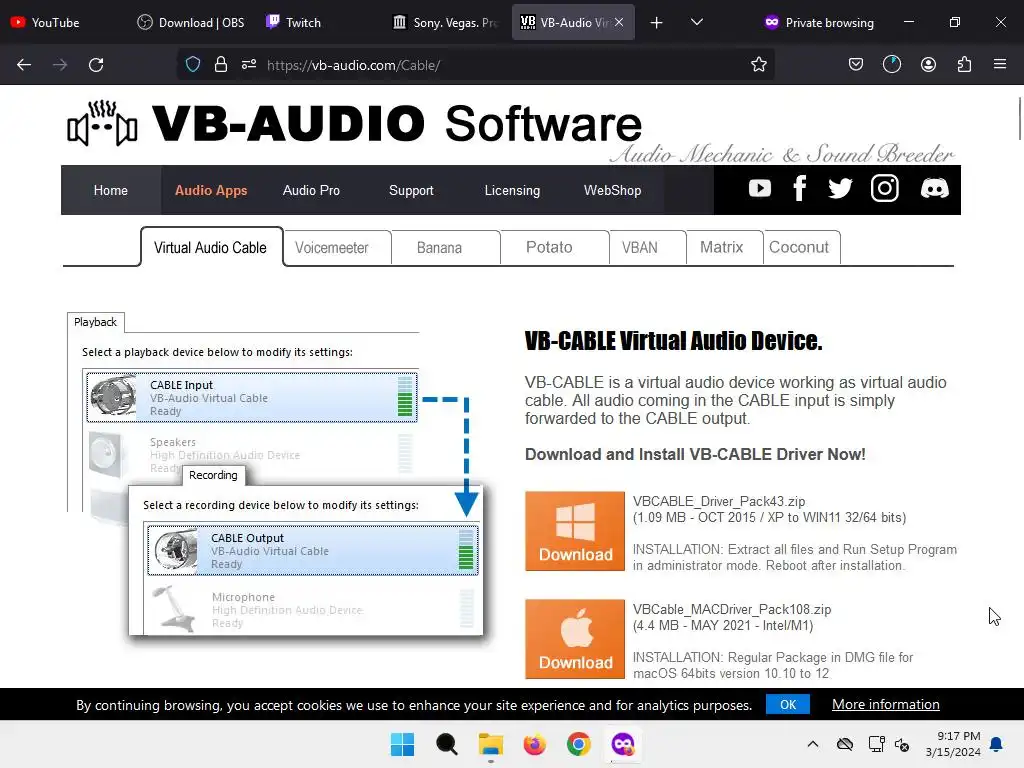Switch to the YouTube browser tab

pos(62,23)
